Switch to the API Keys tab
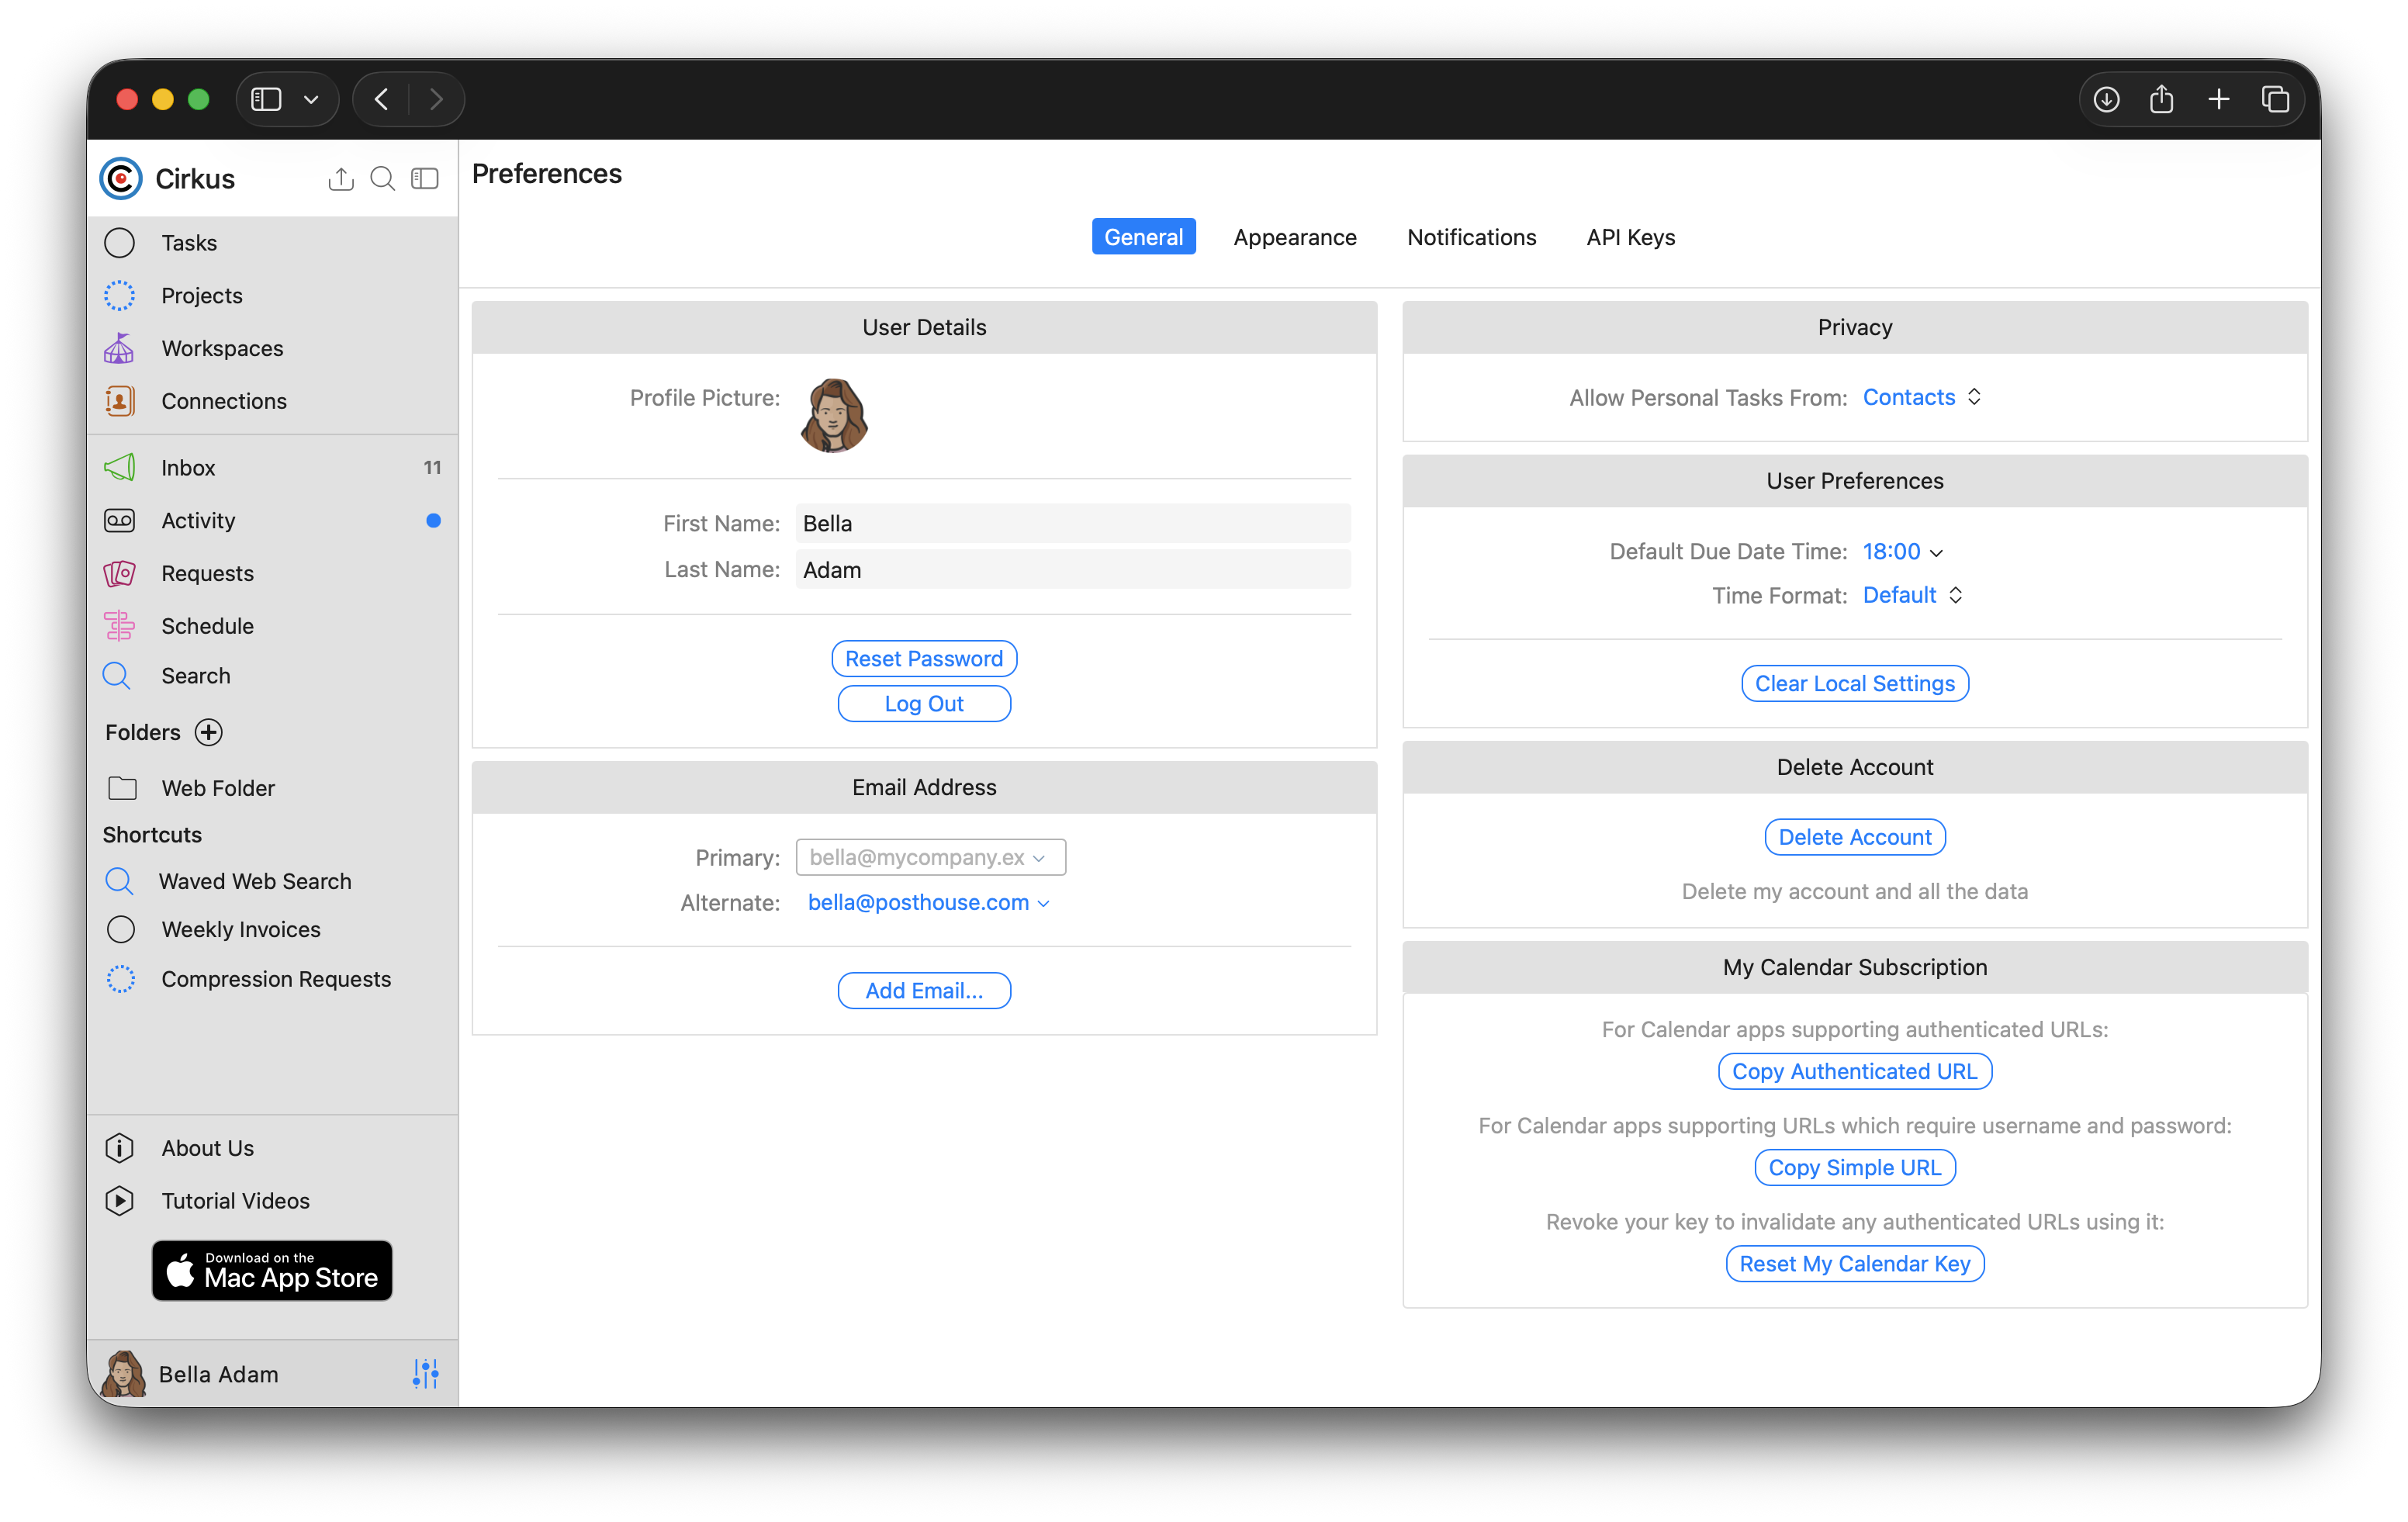 pos(1630,237)
